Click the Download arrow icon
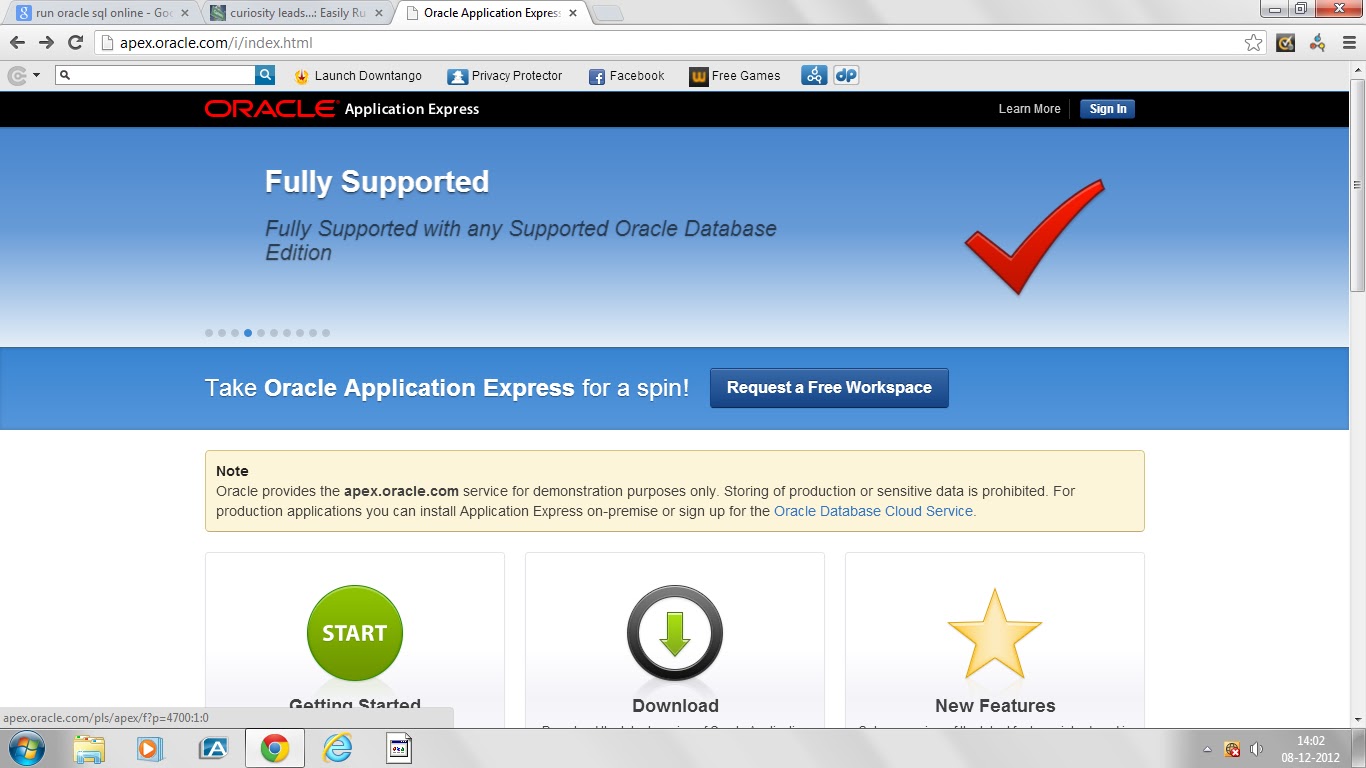The width and height of the screenshot is (1366, 768). coord(675,633)
